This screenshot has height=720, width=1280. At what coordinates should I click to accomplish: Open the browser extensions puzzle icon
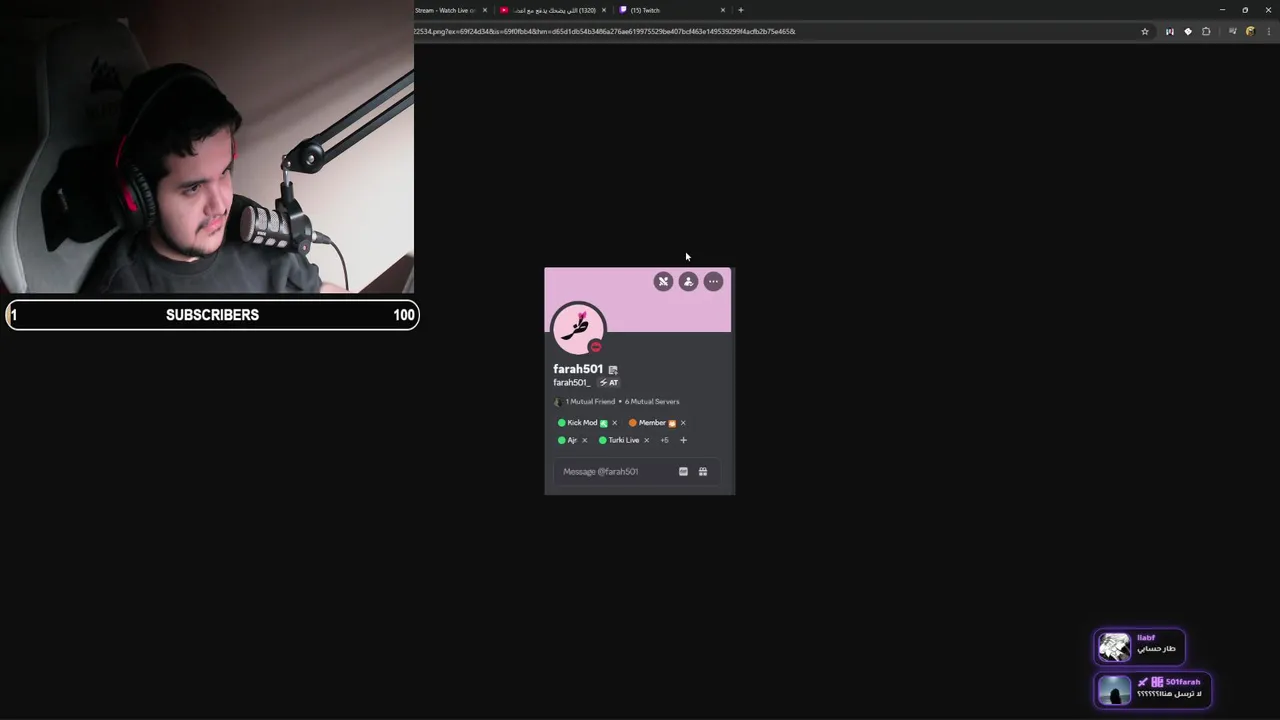1206,31
